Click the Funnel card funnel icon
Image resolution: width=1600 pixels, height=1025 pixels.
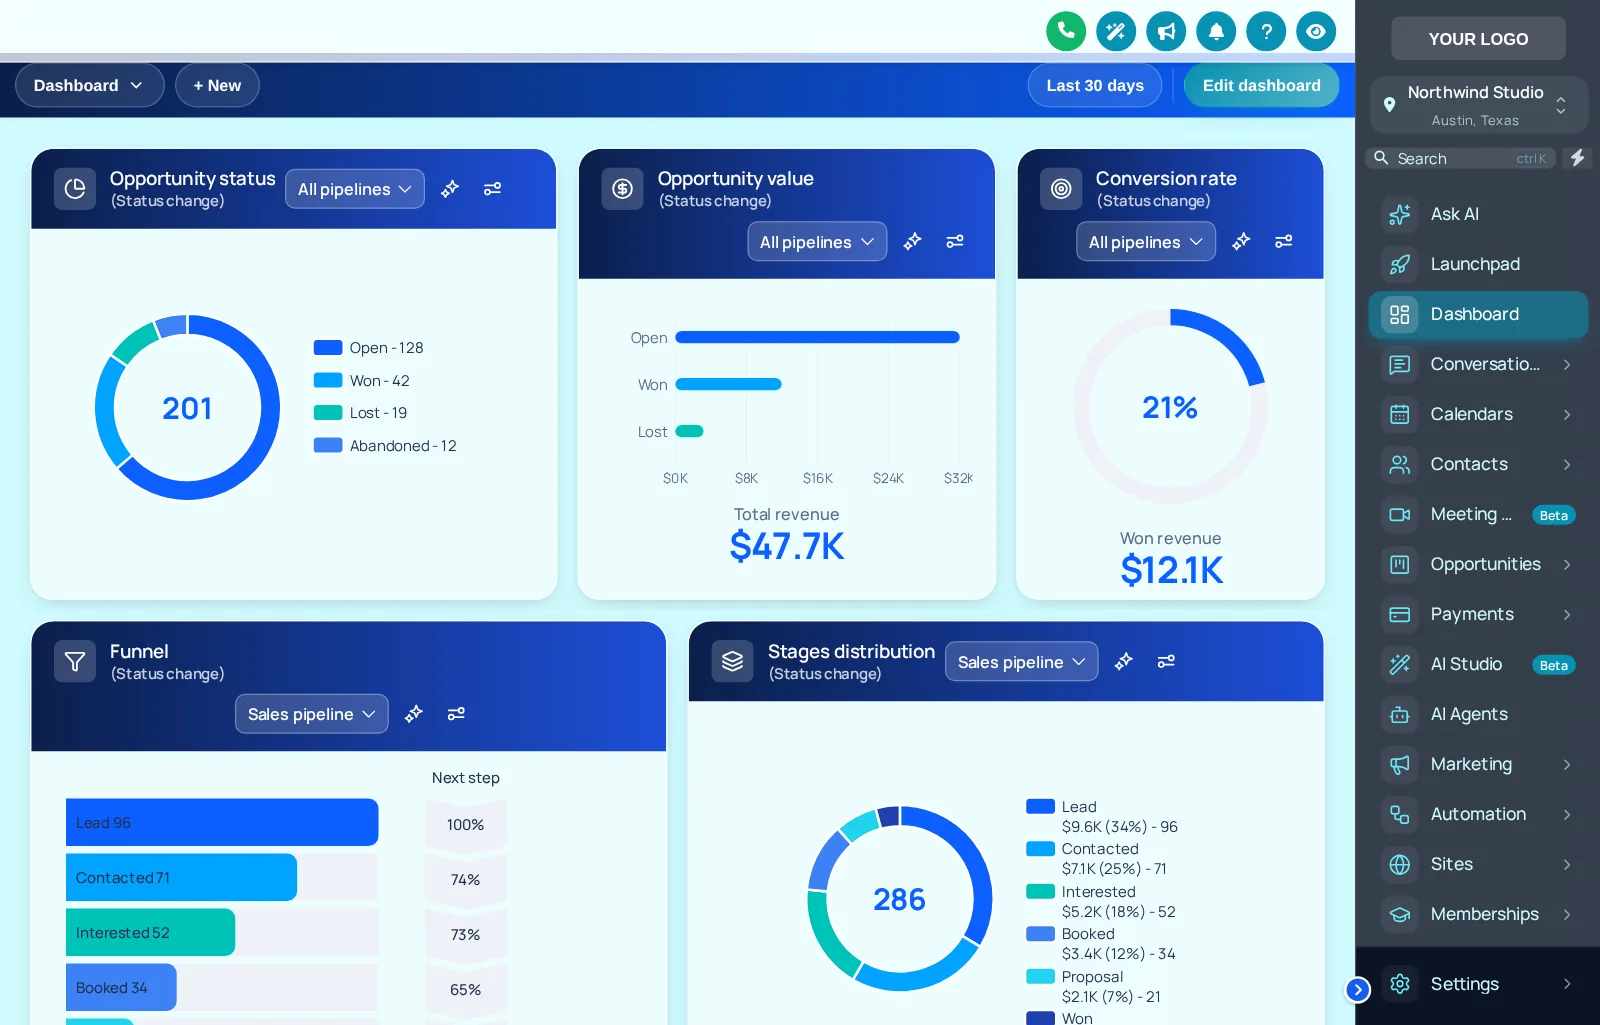[x=75, y=661]
